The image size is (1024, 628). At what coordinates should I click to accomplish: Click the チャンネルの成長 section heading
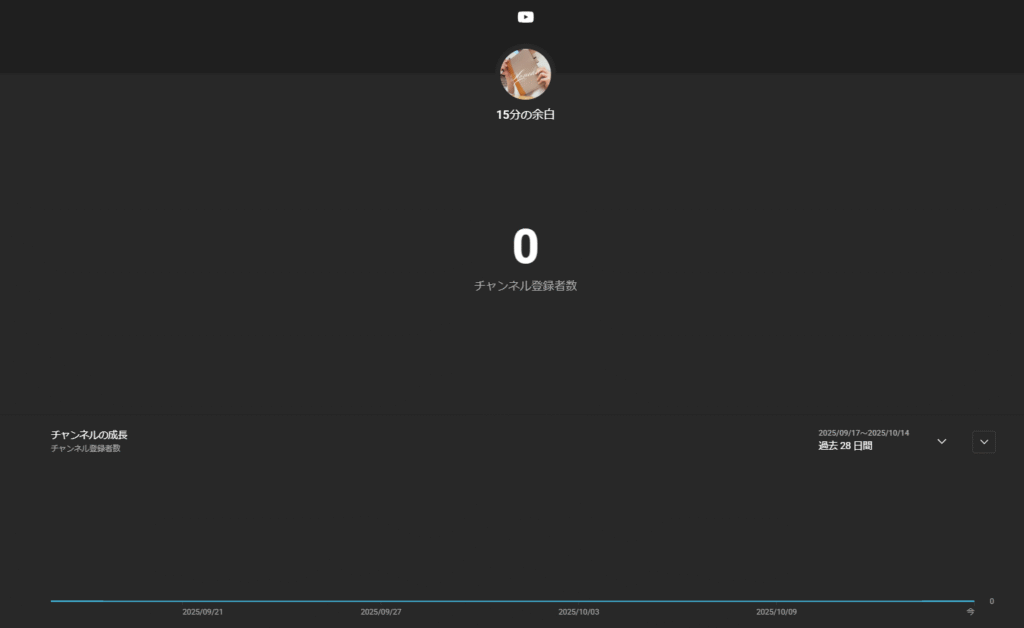[89, 435]
